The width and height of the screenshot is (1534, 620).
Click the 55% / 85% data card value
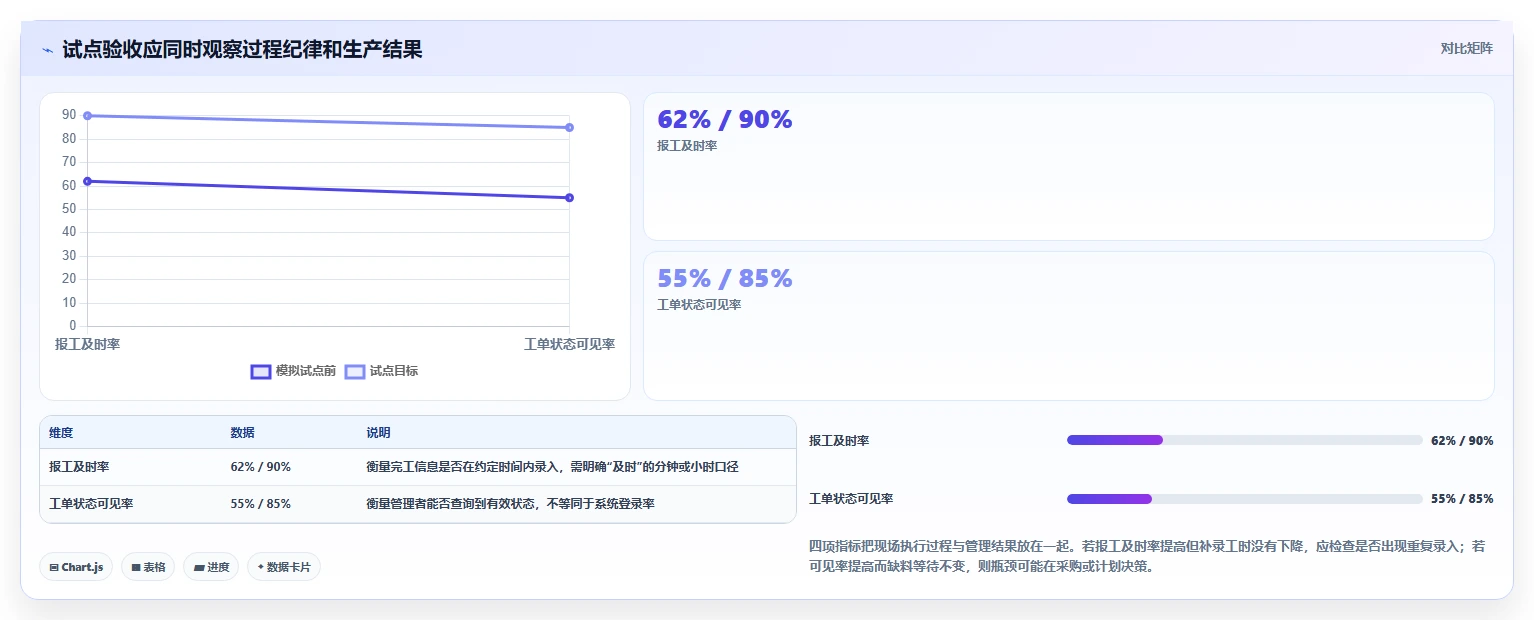[x=724, y=278]
